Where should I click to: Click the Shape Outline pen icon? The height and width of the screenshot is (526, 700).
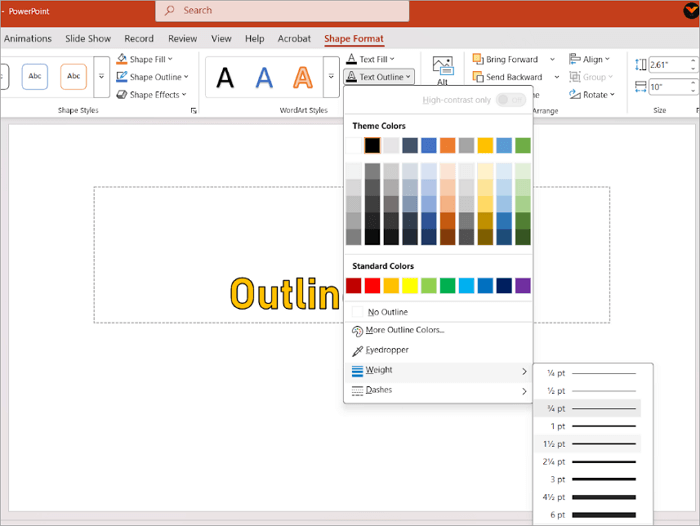click(x=121, y=77)
